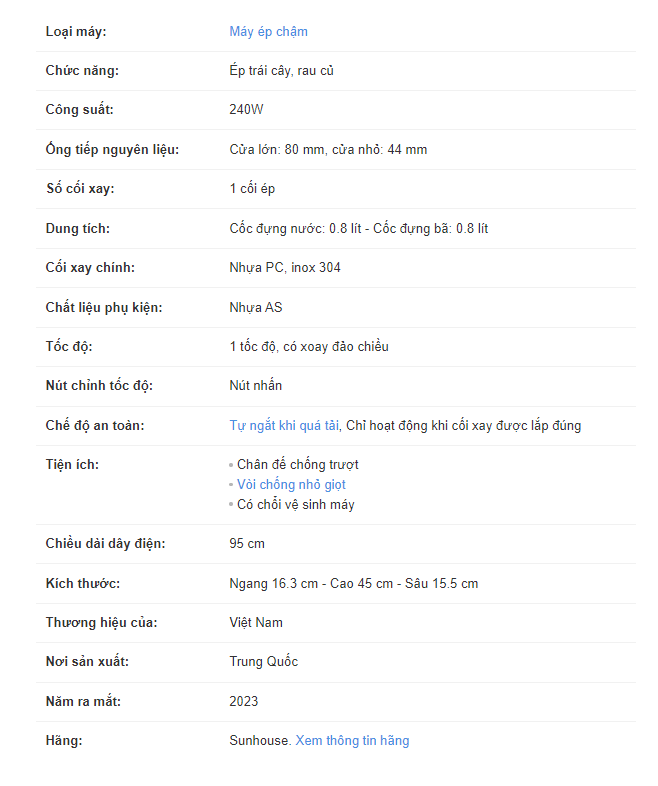Viewport: 658px width, 786px height.
Task: Open the 'Máy ép chậm' link
Action: [268, 32]
